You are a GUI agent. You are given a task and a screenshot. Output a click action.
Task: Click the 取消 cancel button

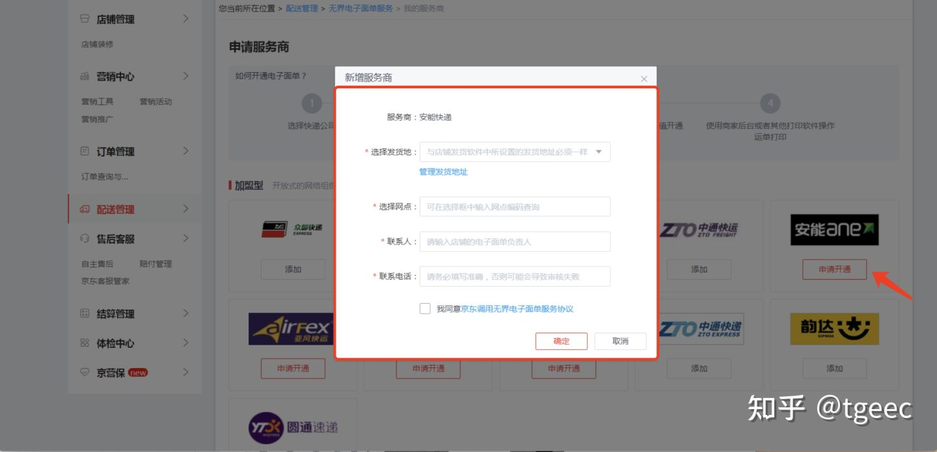620,341
